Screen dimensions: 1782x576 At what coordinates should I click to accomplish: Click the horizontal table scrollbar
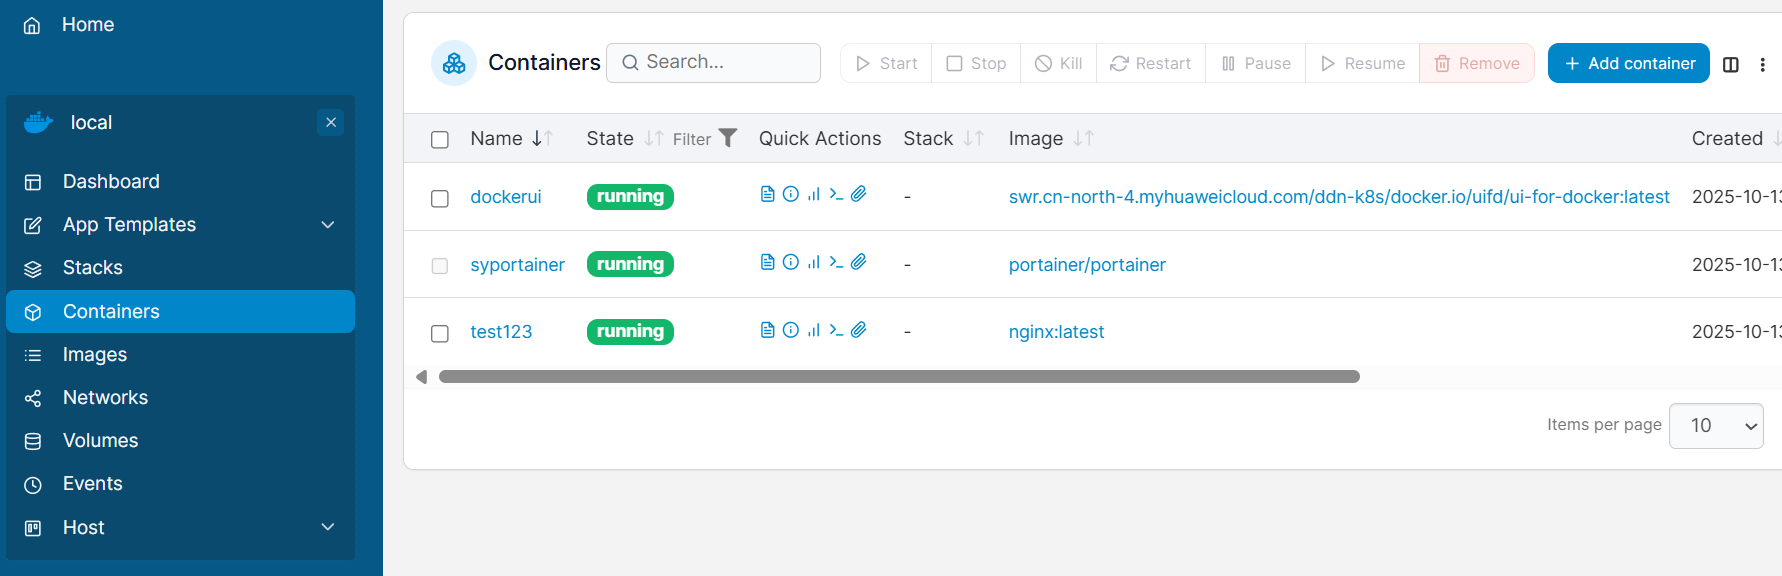899,377
